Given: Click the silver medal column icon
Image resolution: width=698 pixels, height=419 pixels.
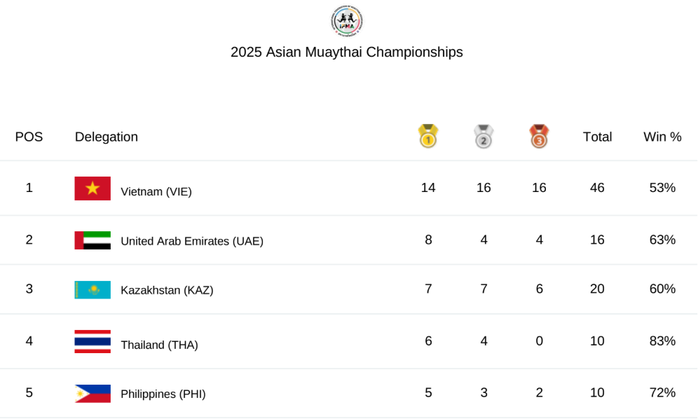Looking at the screenshot, I should click(x=483, y=136).
